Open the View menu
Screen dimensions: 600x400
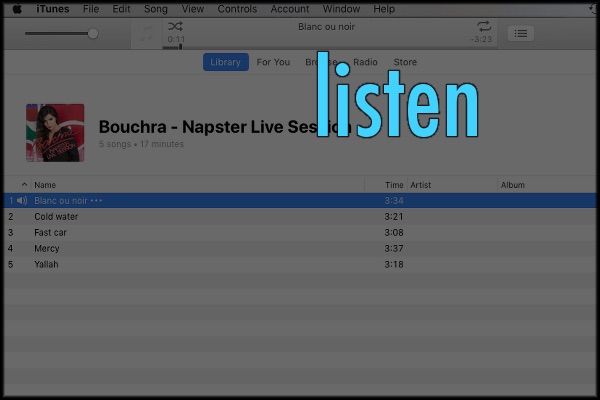tap(192, 9)
